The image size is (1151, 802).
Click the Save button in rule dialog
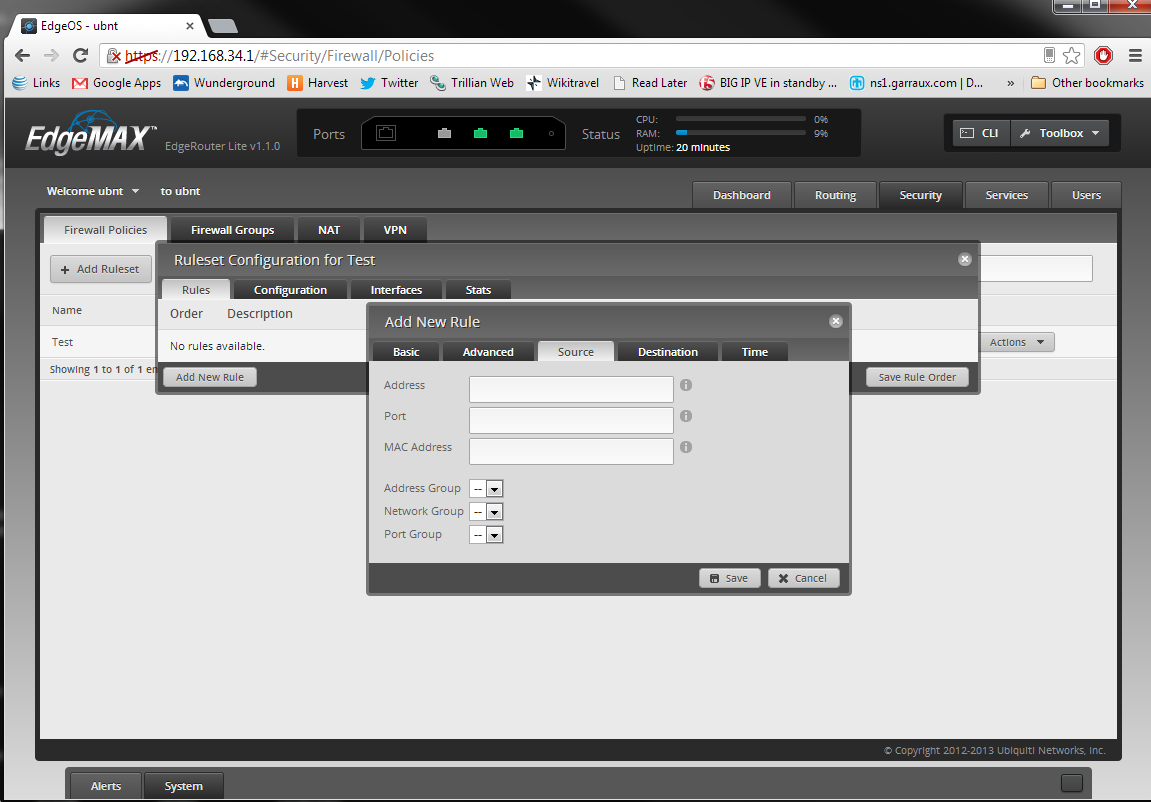[729, 578]
